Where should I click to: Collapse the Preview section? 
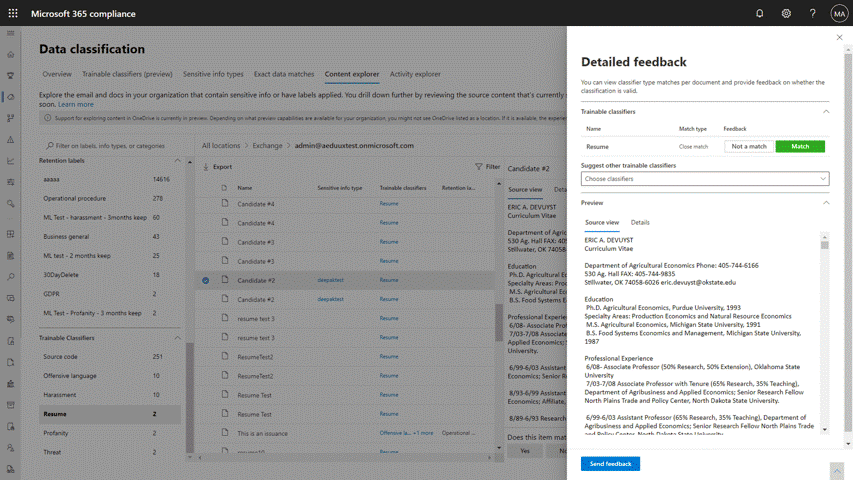[x=826, y=202]
